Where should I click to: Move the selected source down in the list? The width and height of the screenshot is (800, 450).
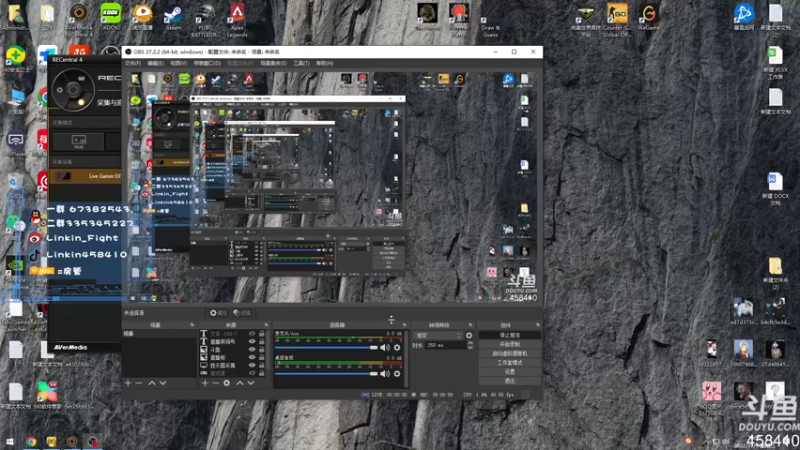tap(251, 383)
